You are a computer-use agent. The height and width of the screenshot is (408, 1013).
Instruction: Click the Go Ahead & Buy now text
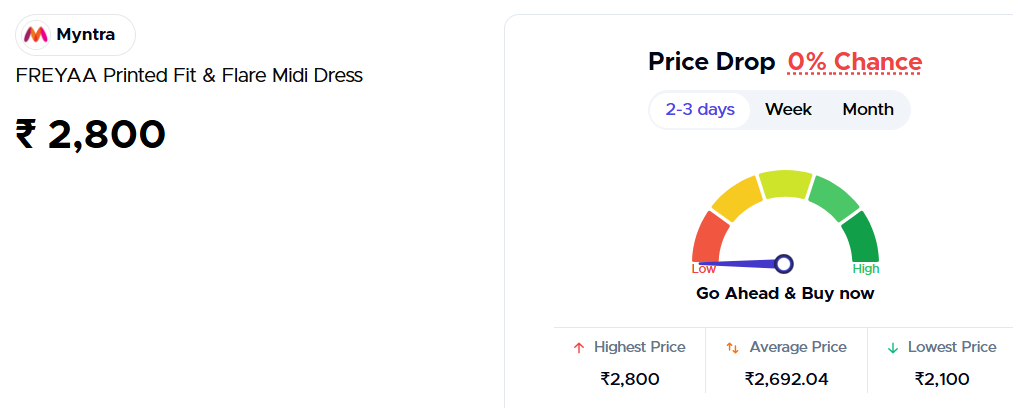[785, 294]
